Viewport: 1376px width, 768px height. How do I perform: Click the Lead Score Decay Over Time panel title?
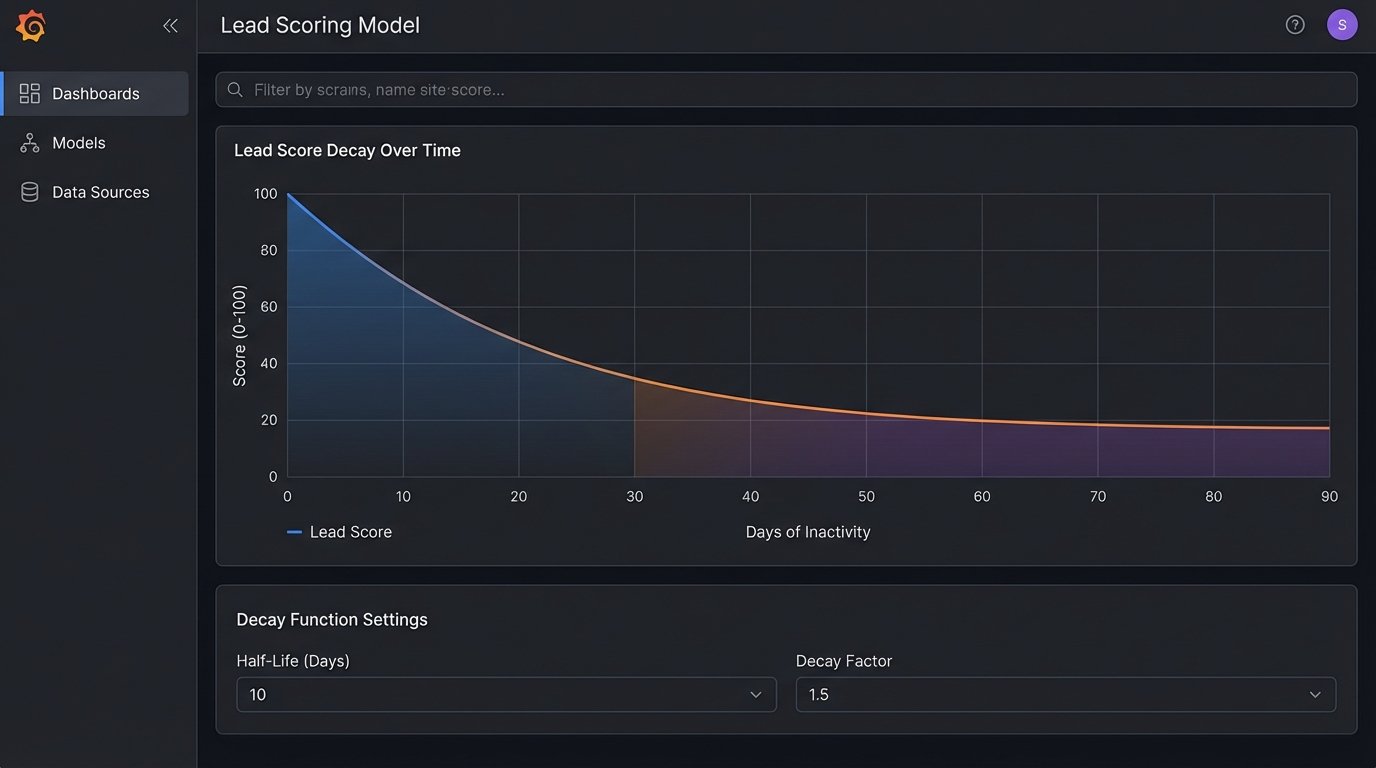tap(347, 150)
